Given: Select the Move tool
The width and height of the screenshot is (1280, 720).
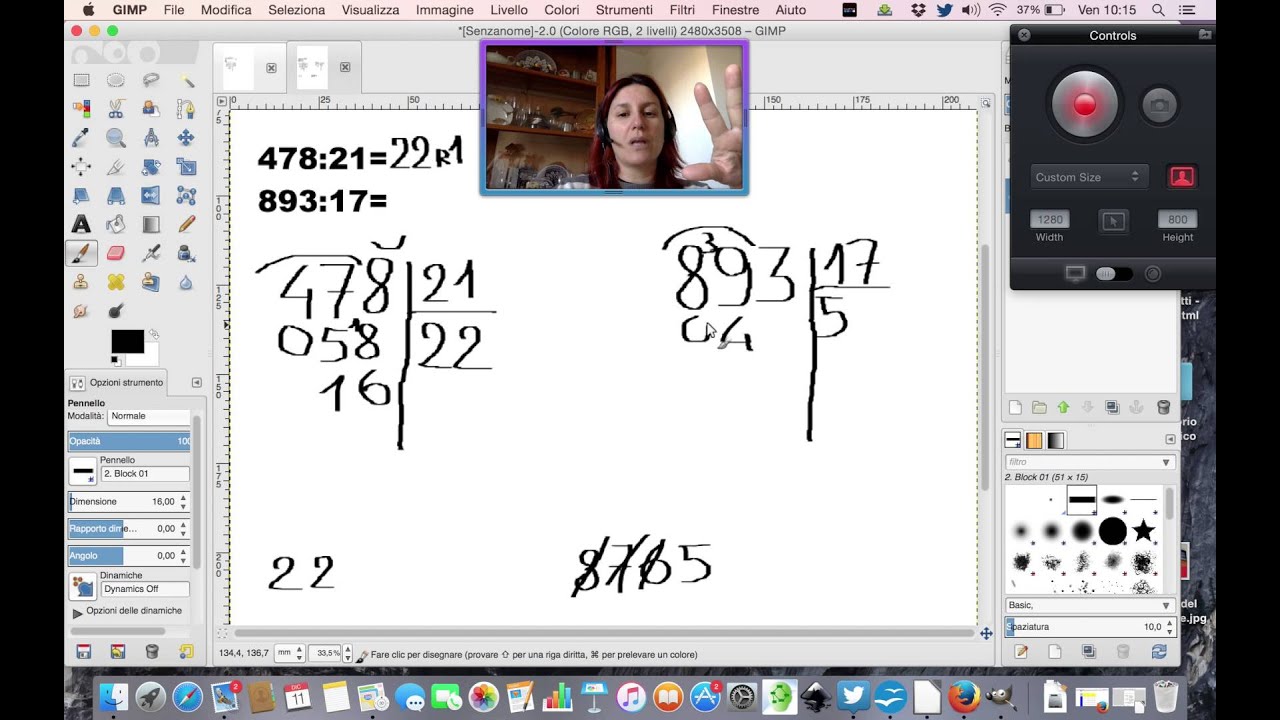Looking at the screenshot, I should coord(186,138).
